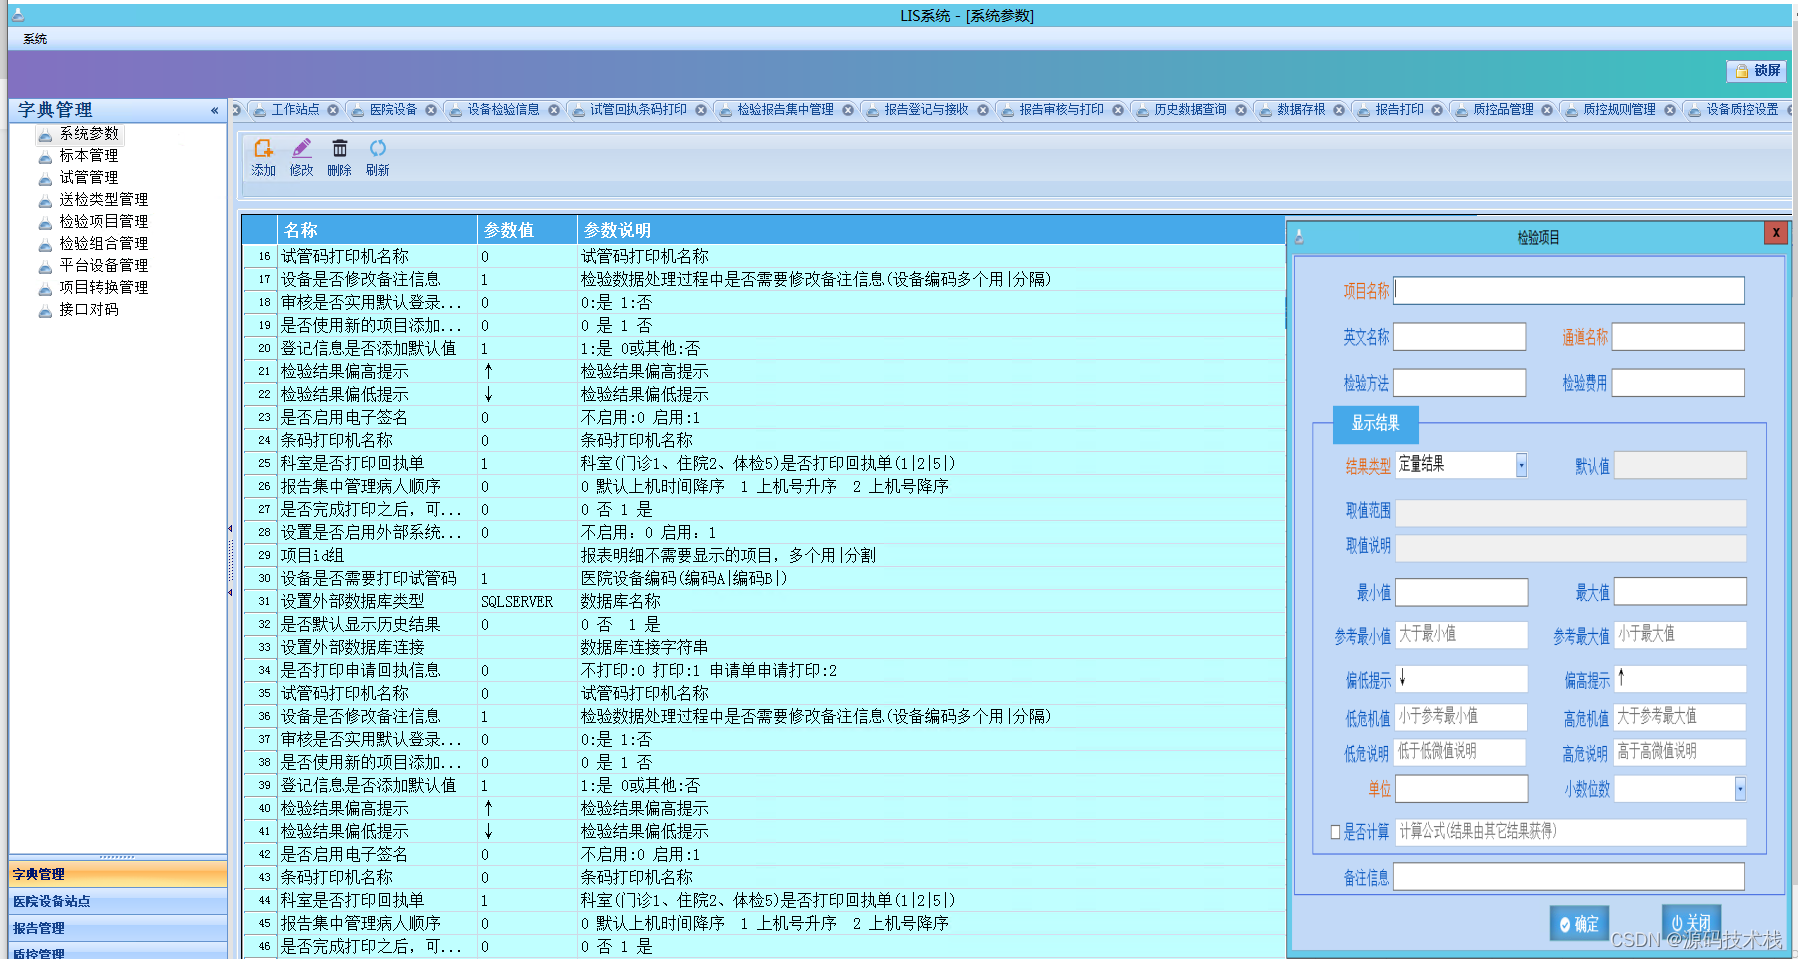Select 试管管理 in the dictionary tree
Viewport: 1798px width, 959px height.
click(x=88, y=177)
